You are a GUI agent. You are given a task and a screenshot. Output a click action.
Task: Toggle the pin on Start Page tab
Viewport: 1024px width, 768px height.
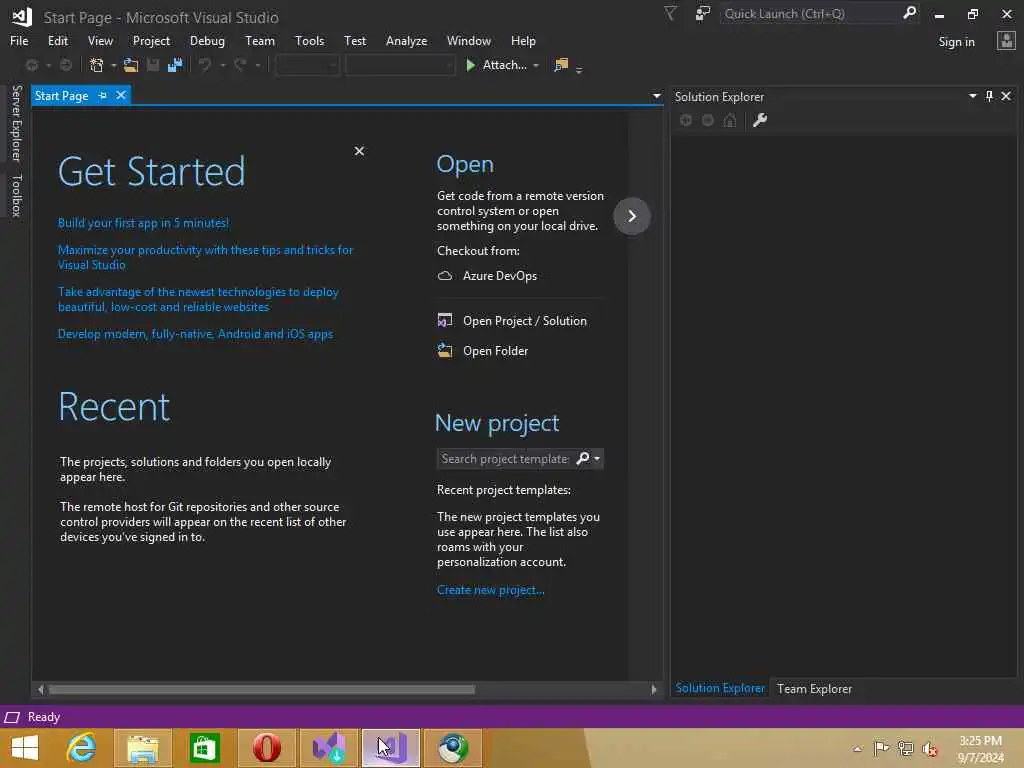point(103,95)
